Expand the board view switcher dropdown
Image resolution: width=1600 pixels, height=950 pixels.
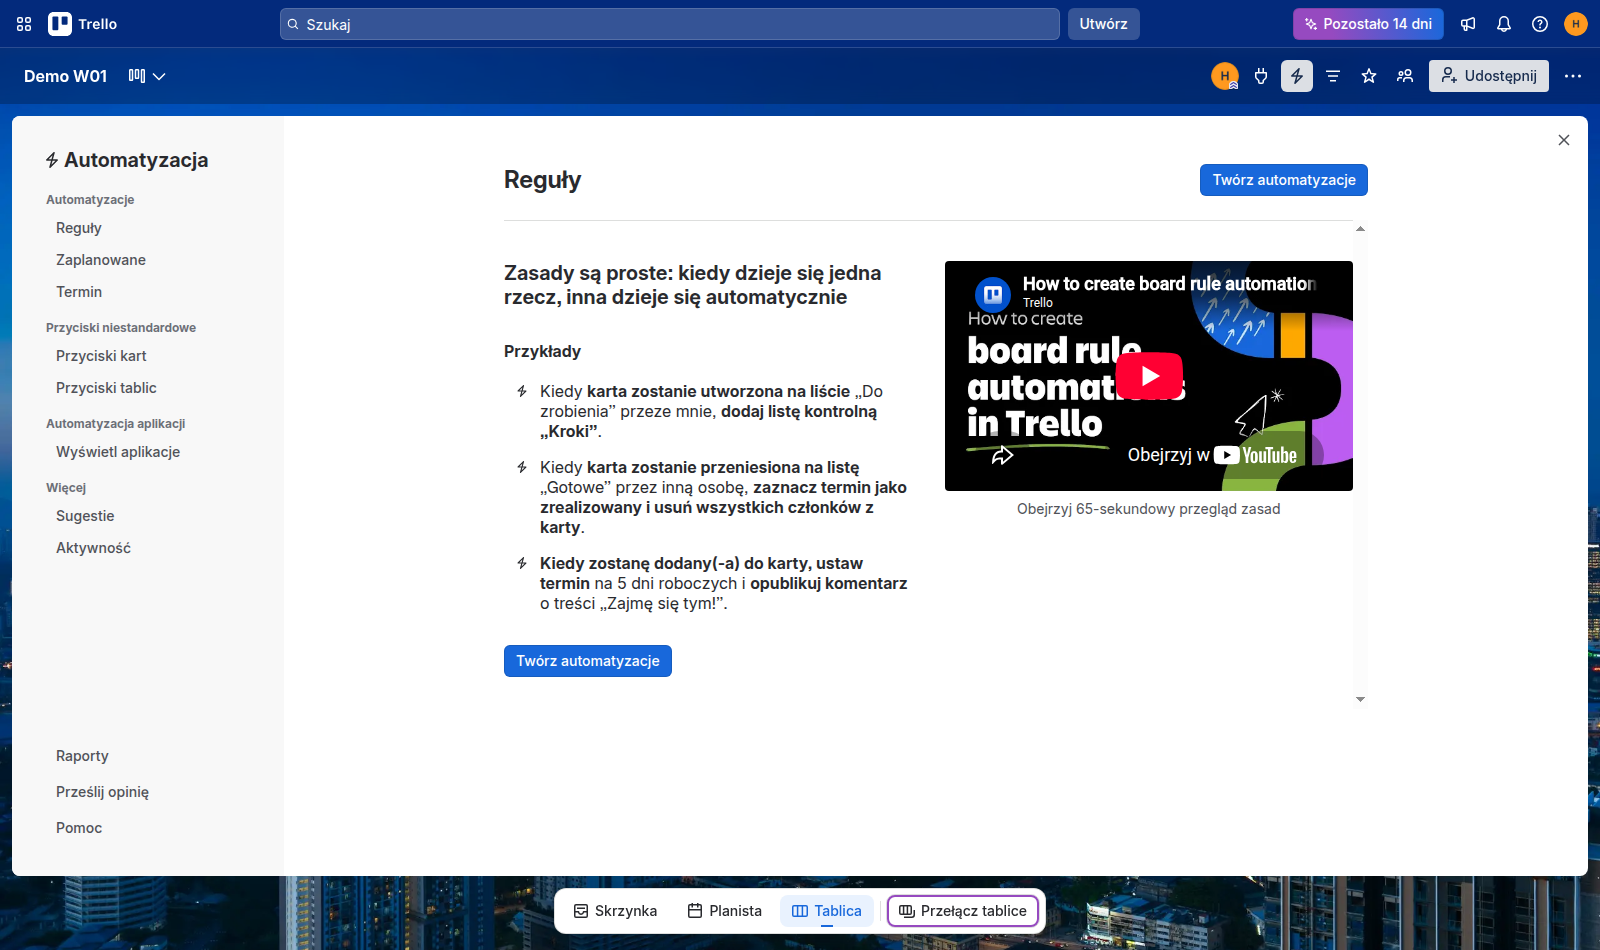pos(147,76)
